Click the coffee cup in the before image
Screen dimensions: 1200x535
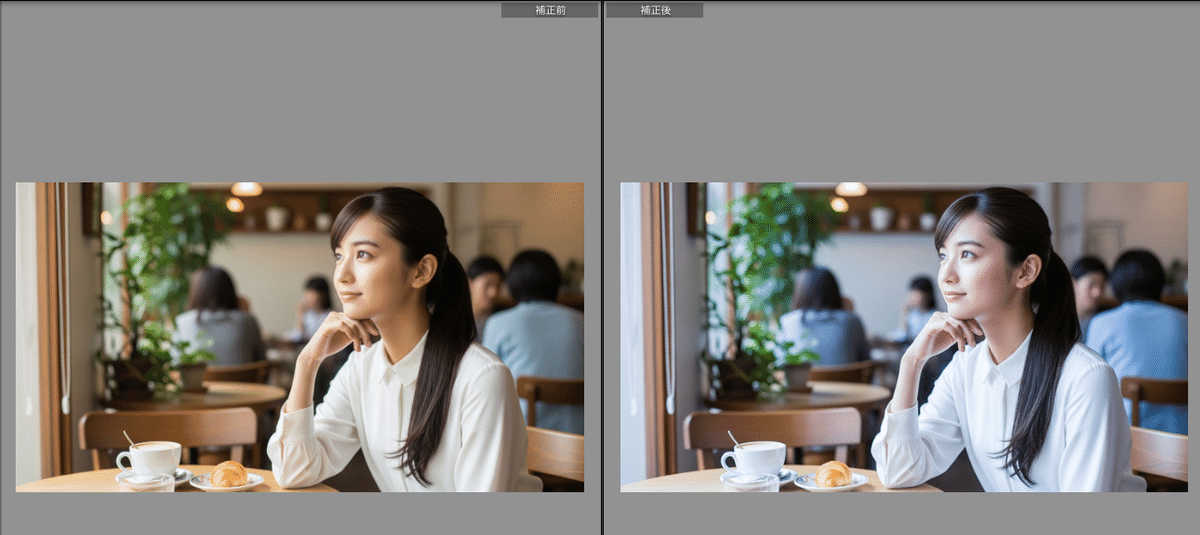click(x=151, y=458)
